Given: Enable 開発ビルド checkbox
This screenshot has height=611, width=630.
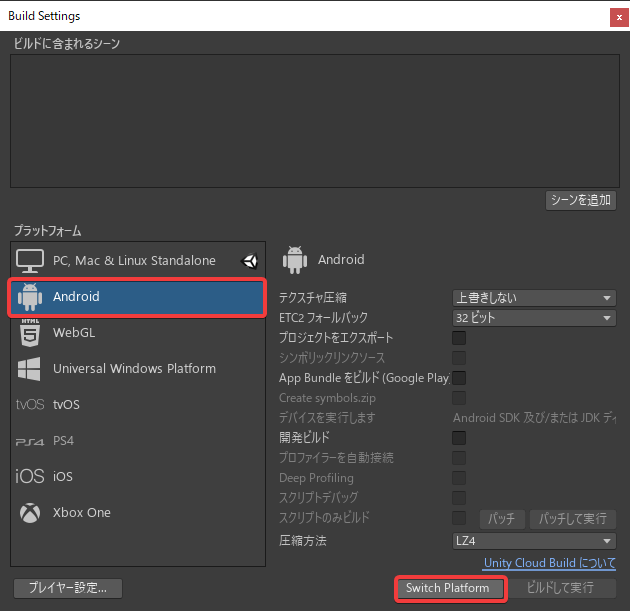Looking at the screenshot, I should tap(459, 438).
